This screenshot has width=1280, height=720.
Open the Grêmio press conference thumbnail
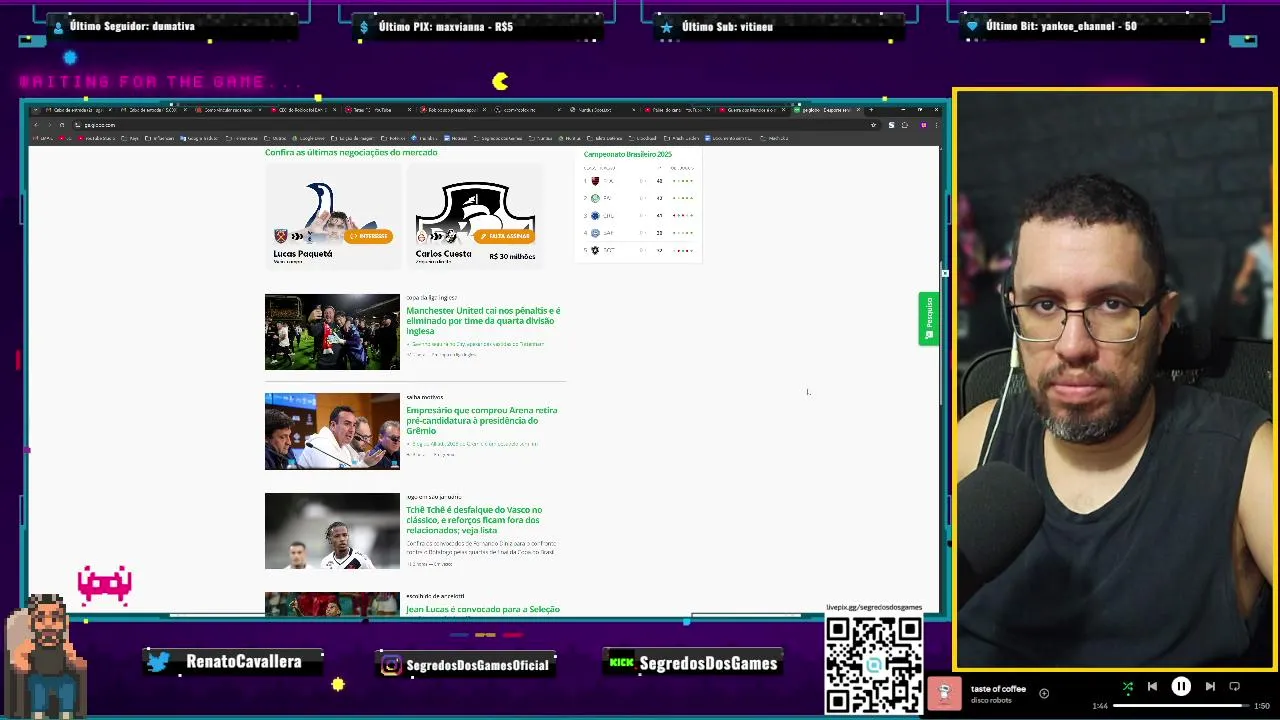pyautogui.click(x=332, y=431)
